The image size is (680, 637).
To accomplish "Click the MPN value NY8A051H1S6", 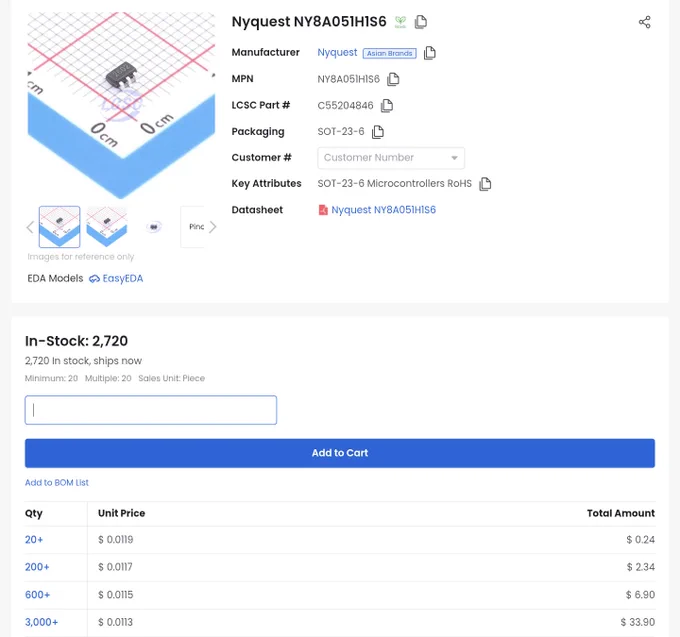I will pyautogui.click(x=349, y=79).
